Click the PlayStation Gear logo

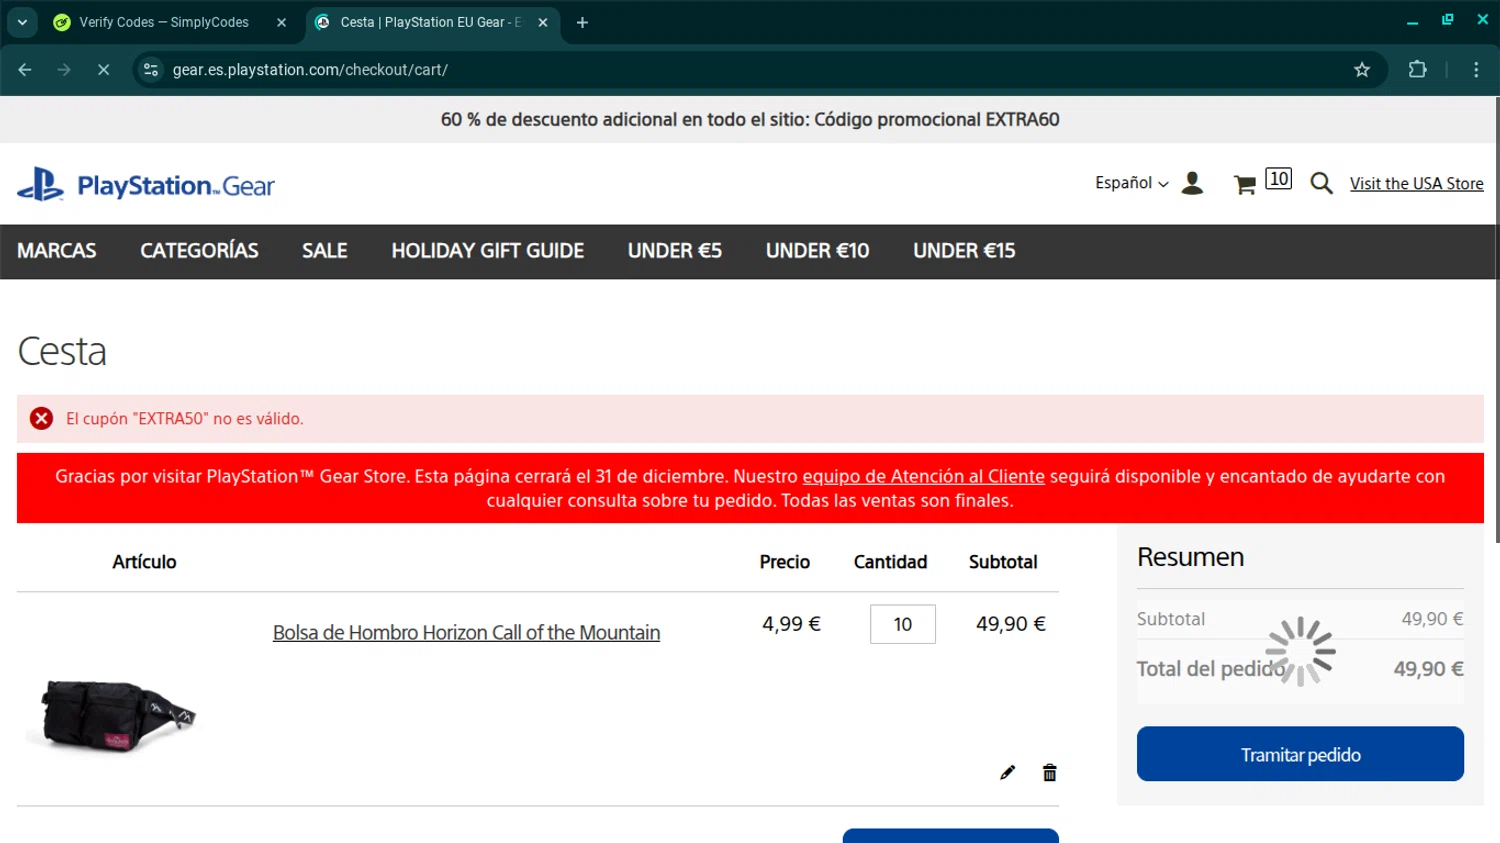click(x=146, y=185)
